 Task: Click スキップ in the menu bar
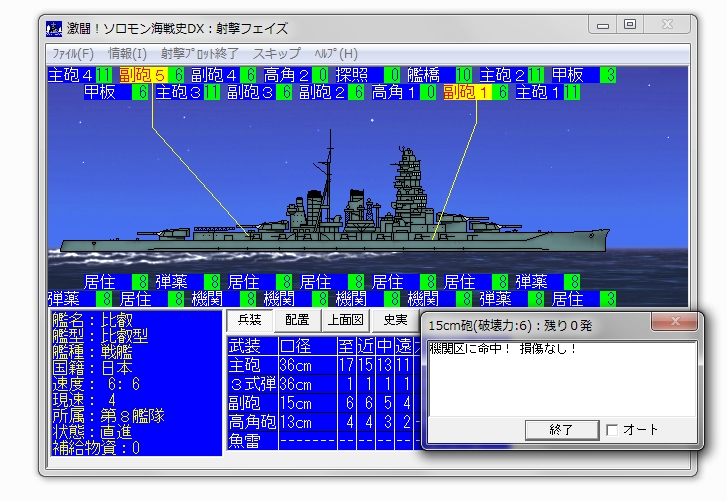pyautogui.click(x=276, y=54)
